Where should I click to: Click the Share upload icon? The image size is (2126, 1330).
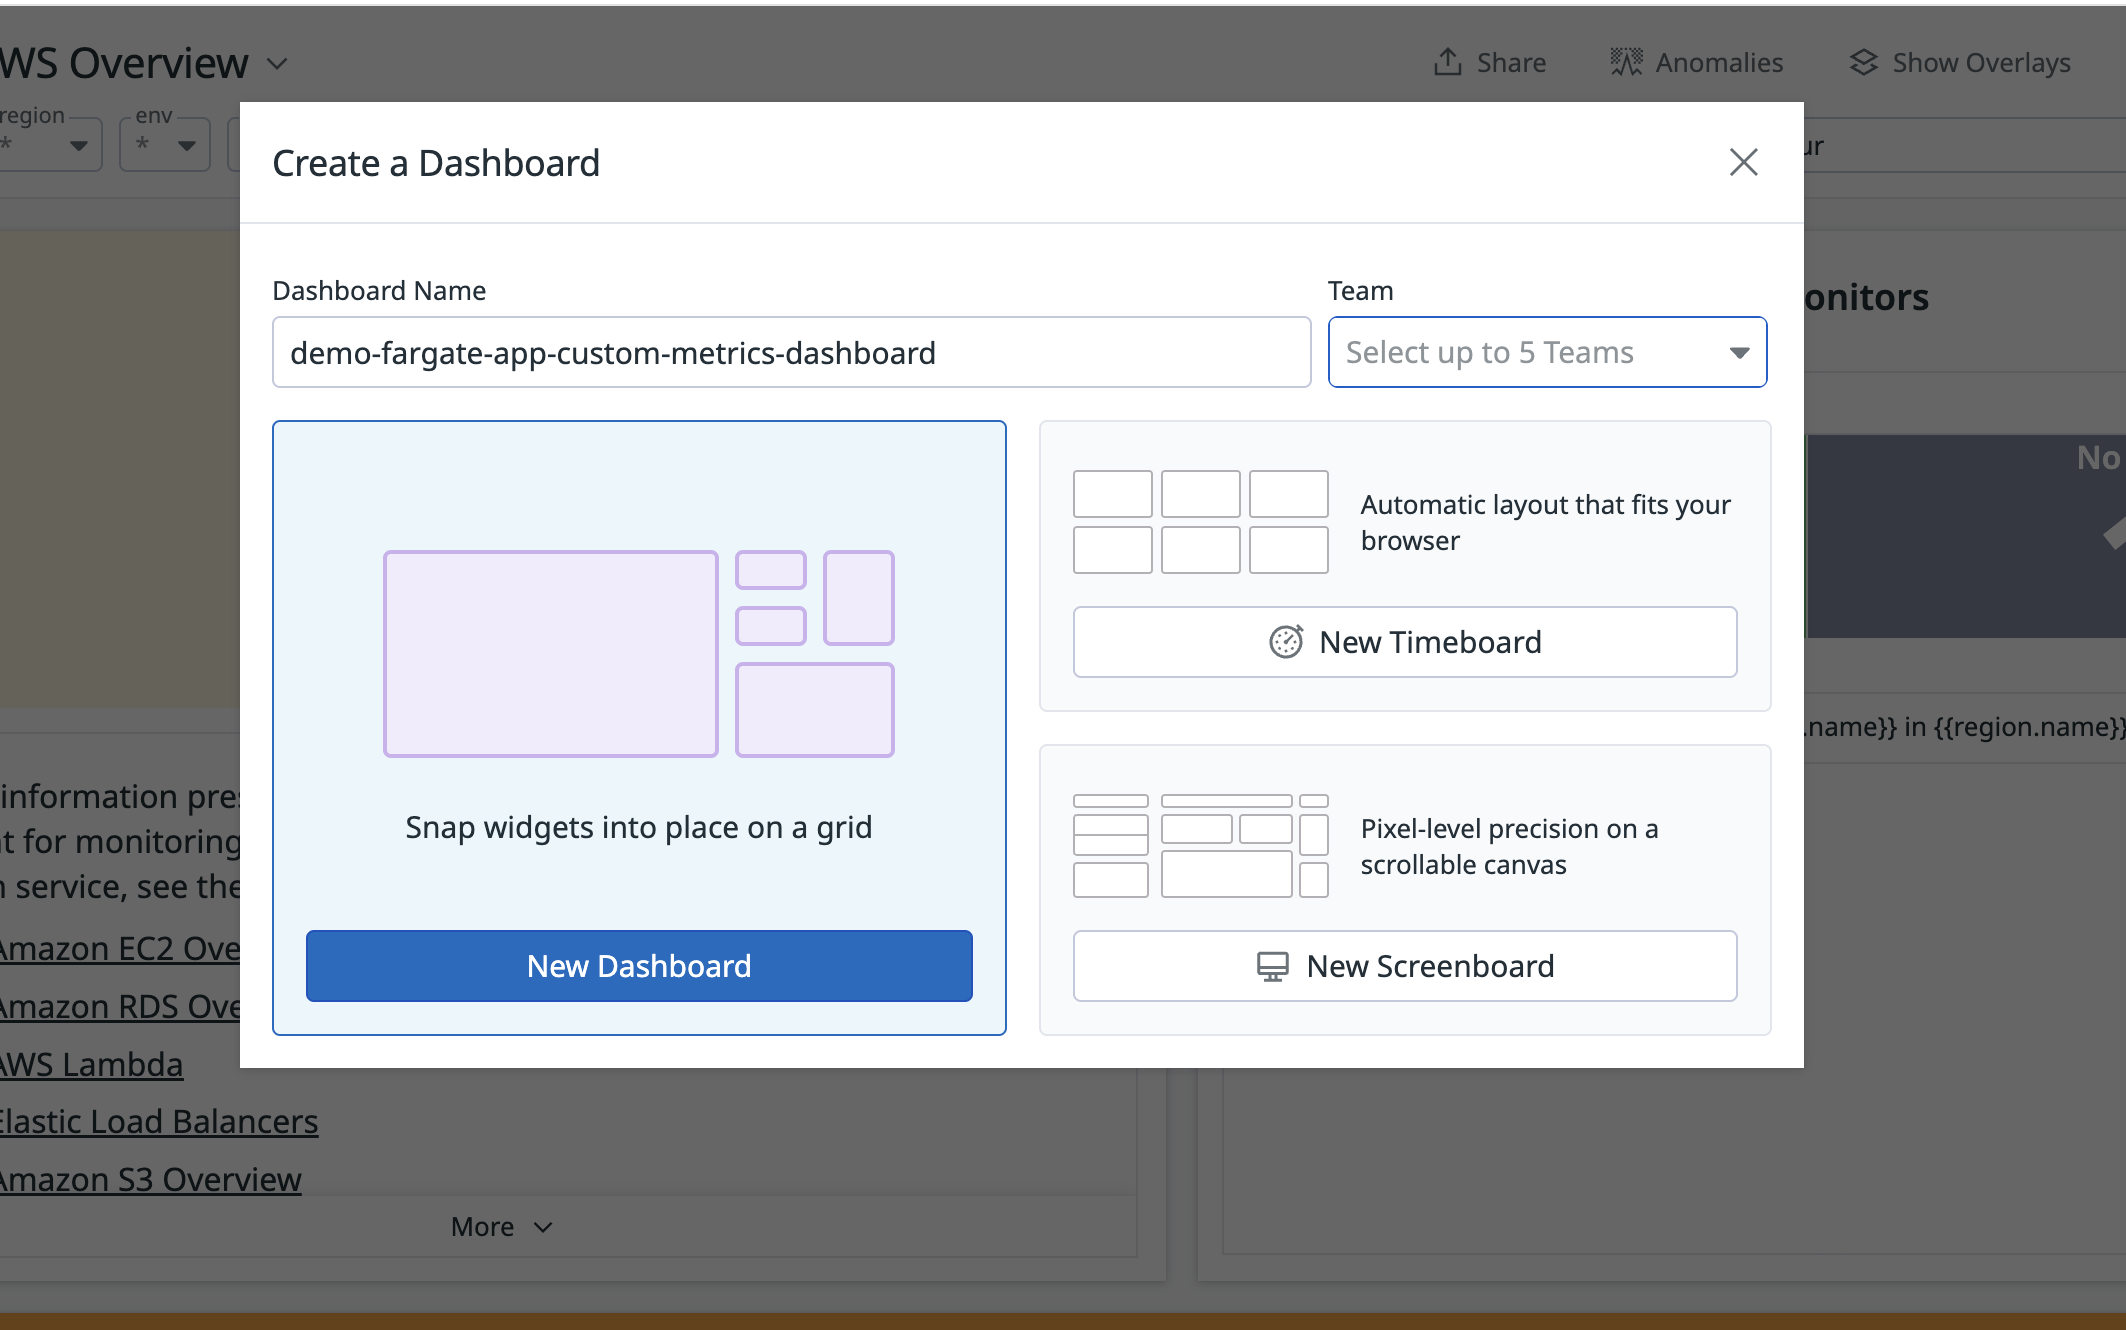1447,62
